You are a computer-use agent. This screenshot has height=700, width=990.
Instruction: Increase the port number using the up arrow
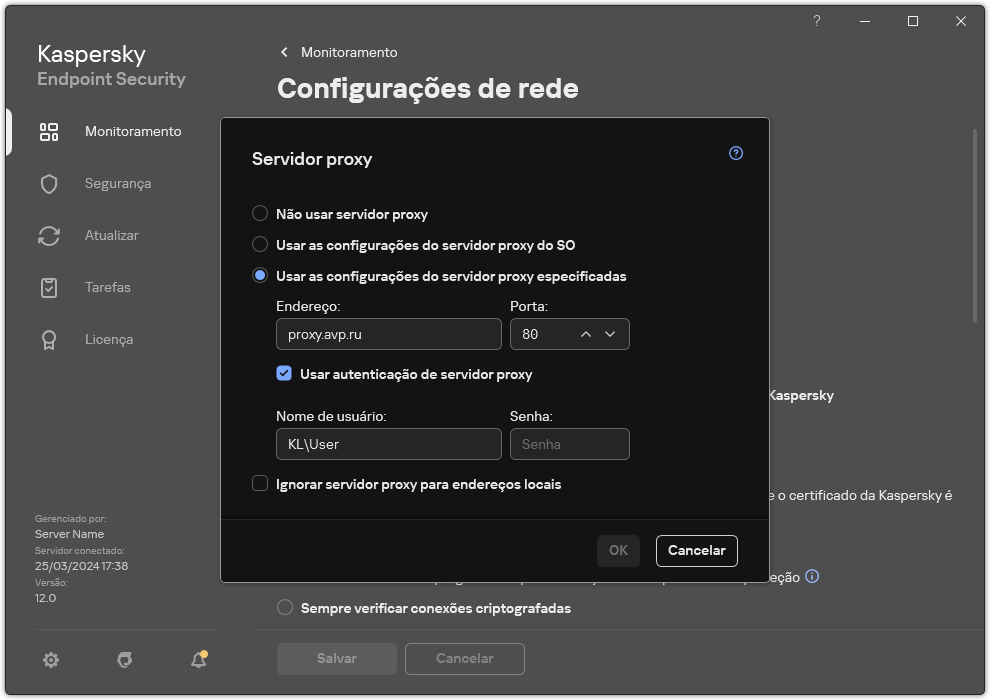pos(584,334)
